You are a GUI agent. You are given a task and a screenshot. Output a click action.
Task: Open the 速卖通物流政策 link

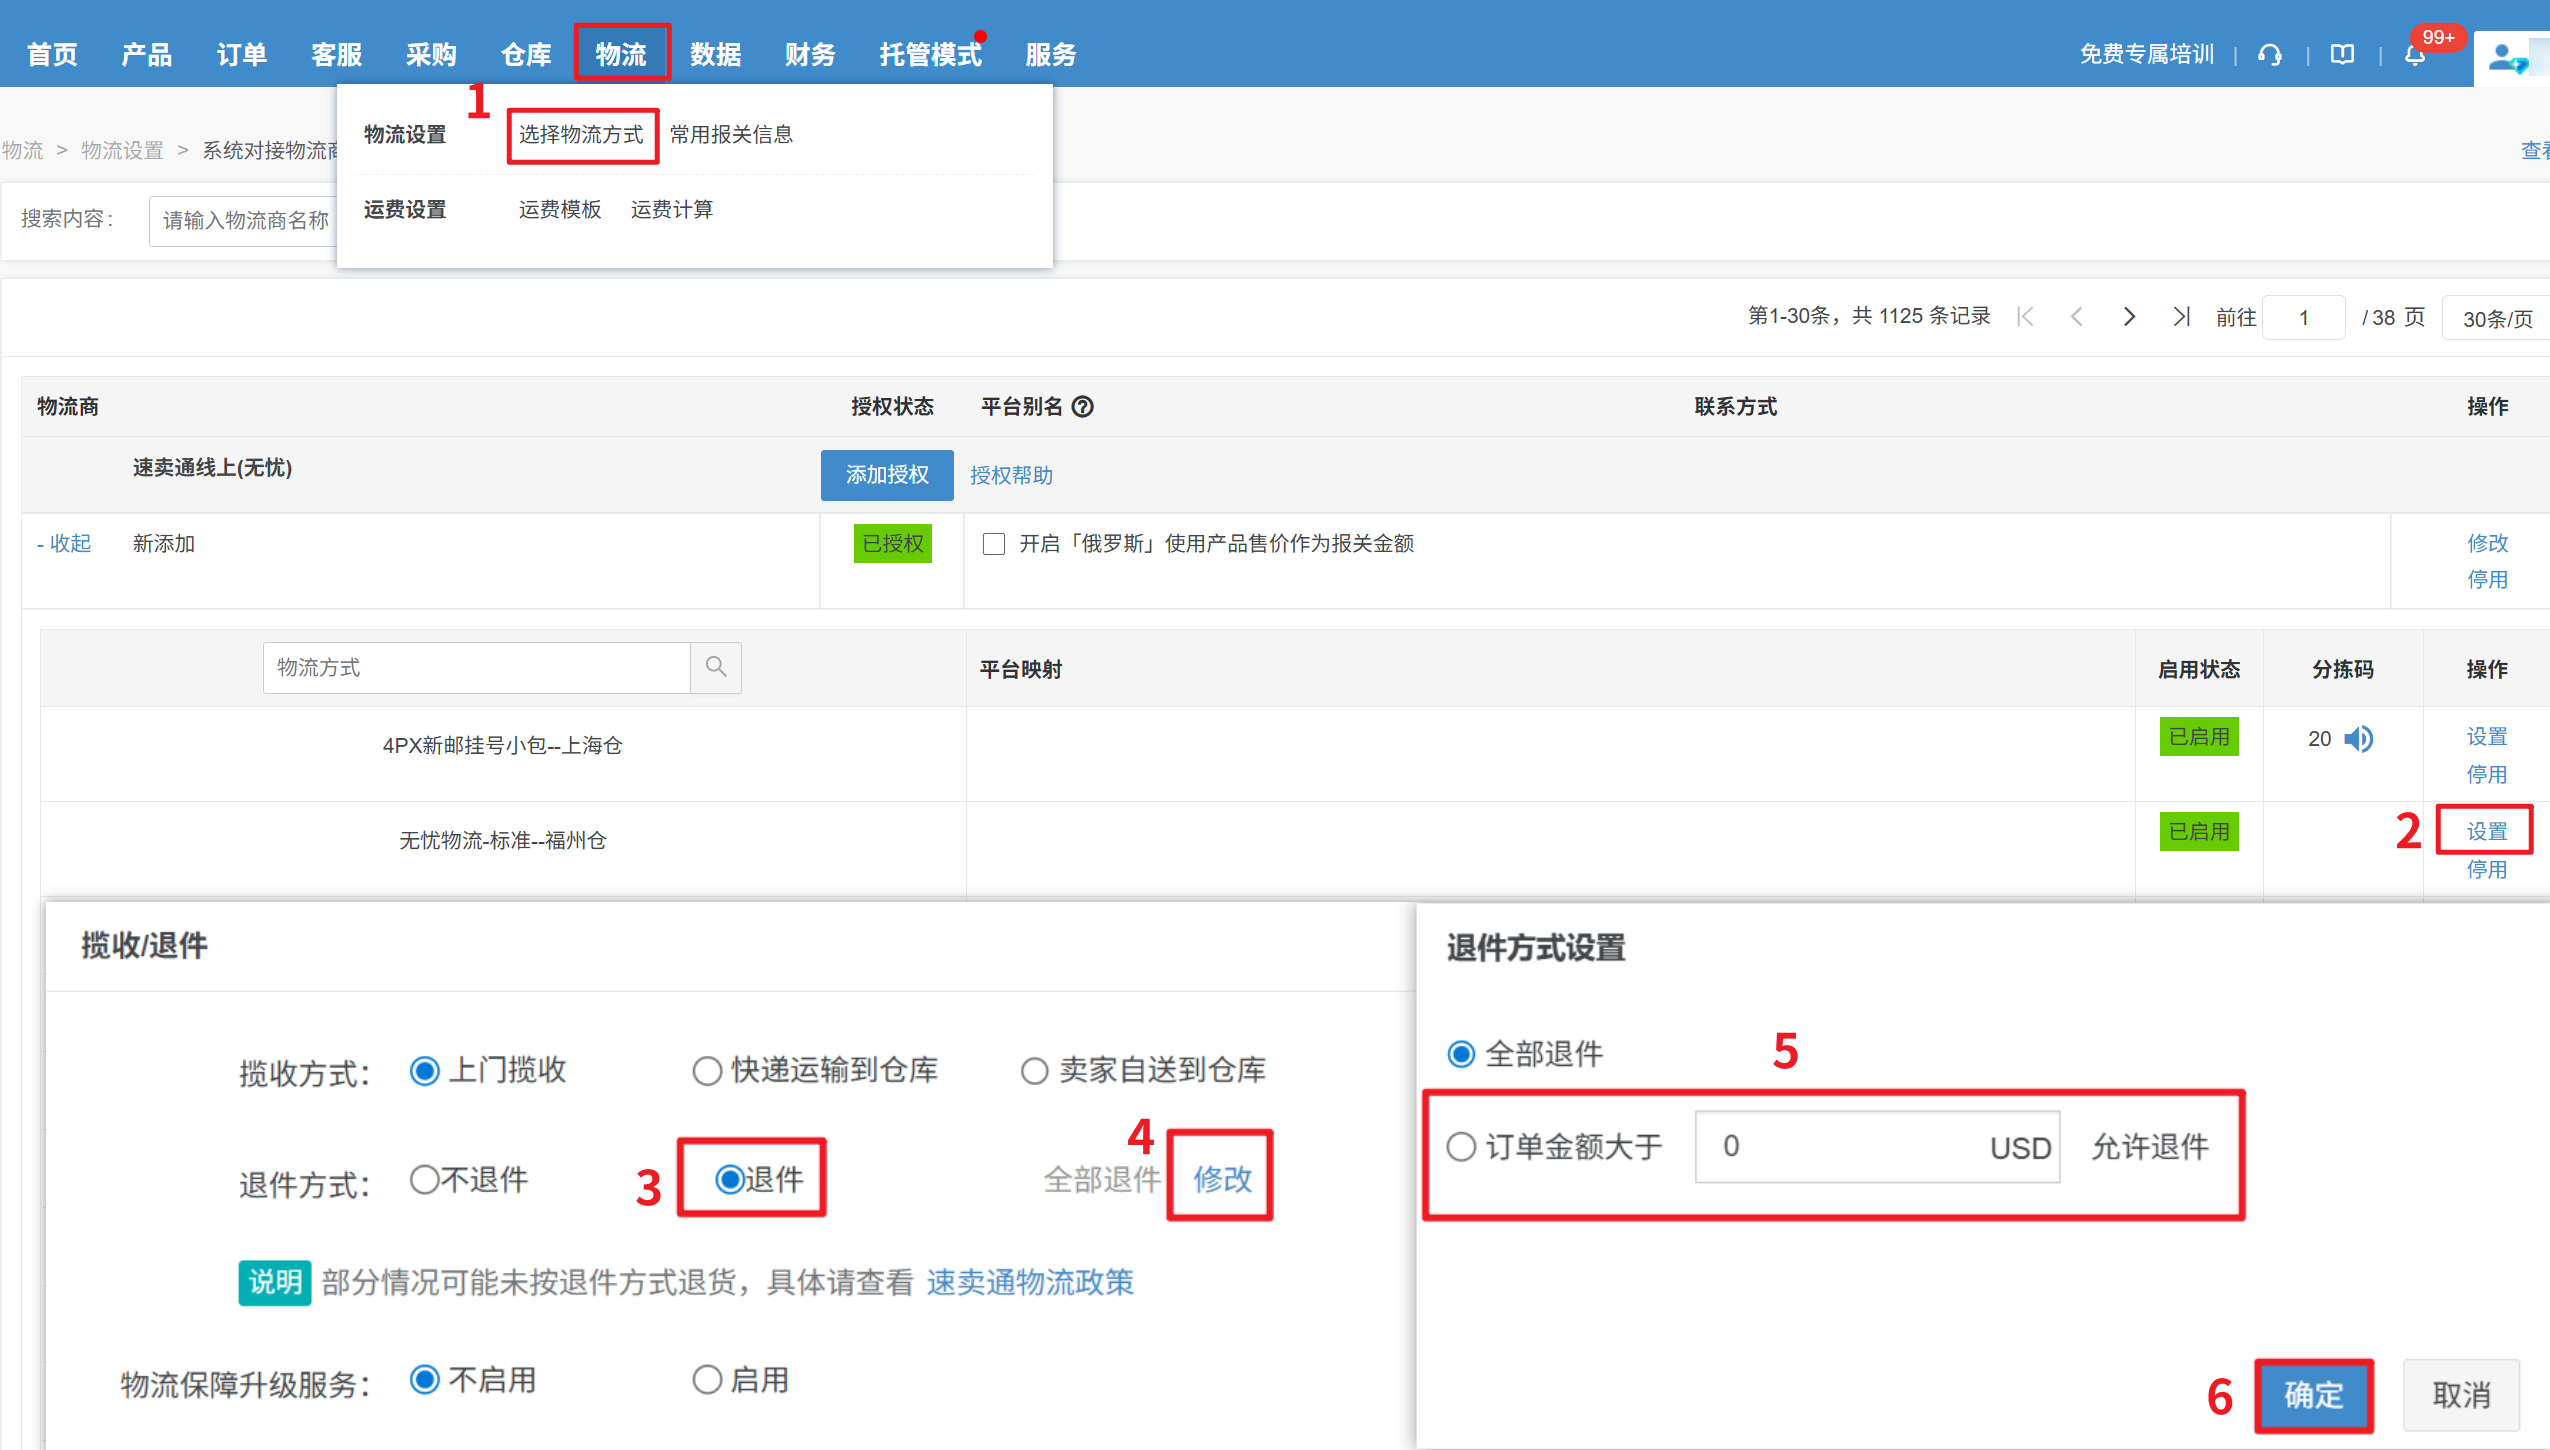pyautogui.click(x=1029, y=1282)
